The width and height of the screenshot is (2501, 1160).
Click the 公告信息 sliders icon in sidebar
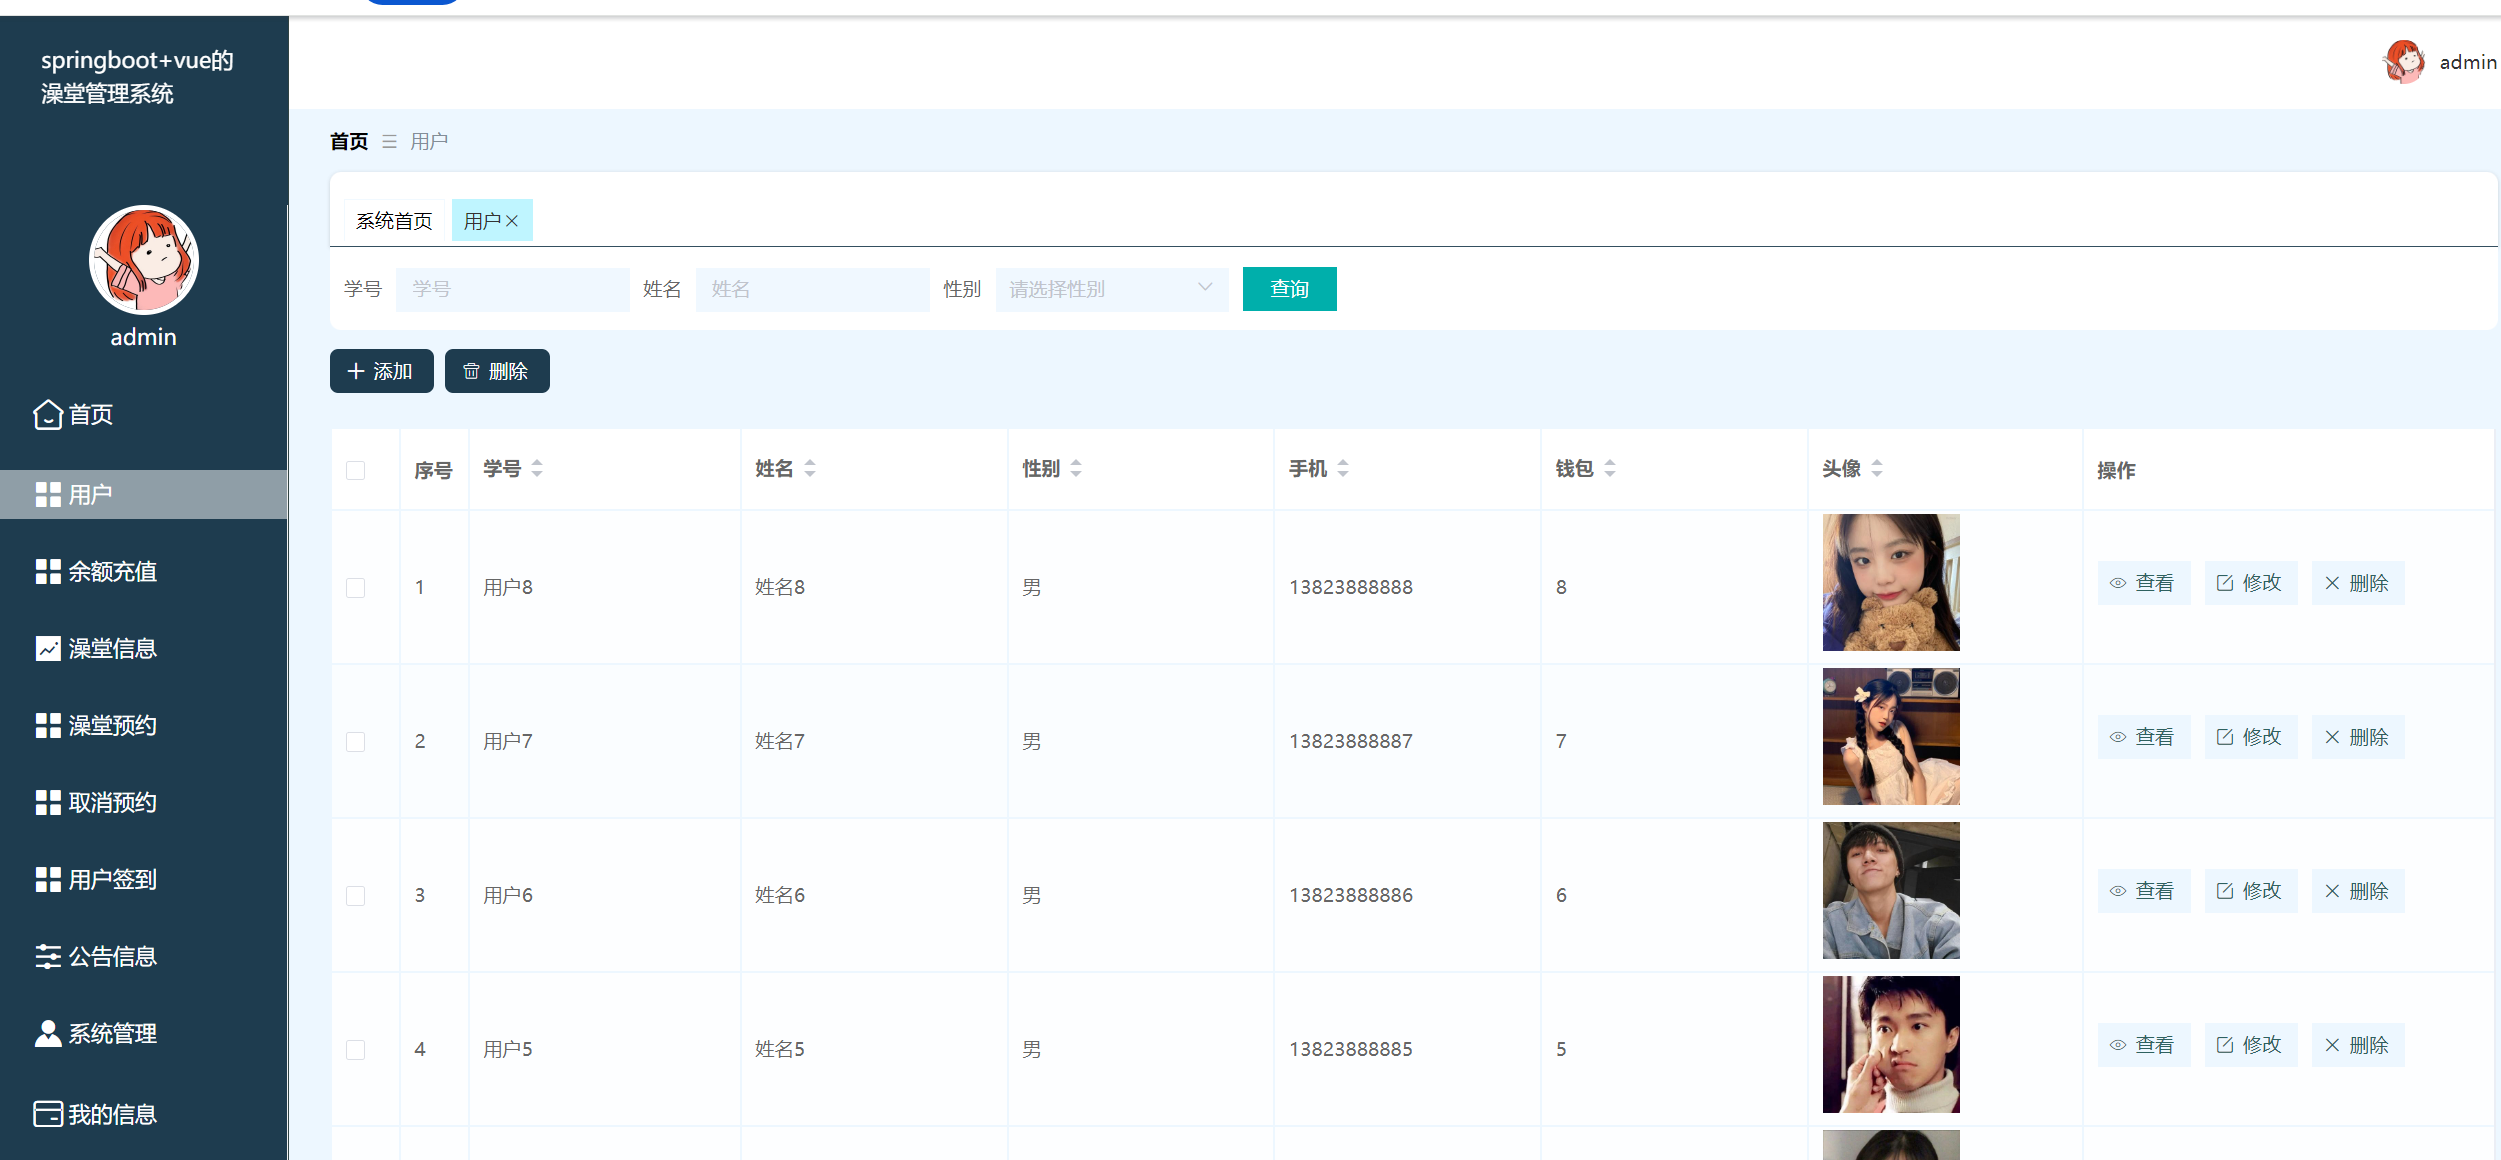(48, 956)
